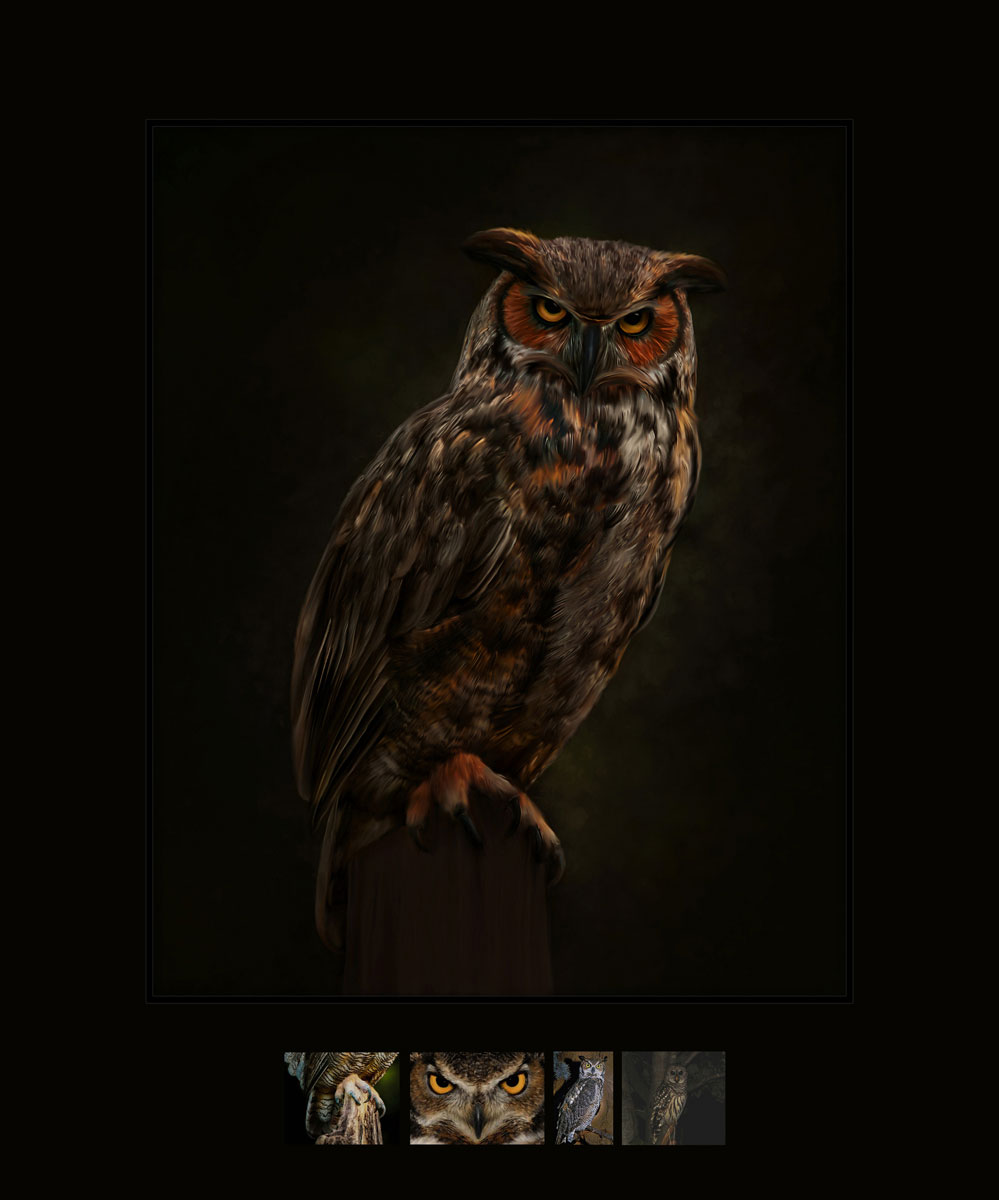999x1200 pixels.
Task: Open the barred owl reference thumbnail
Action: point(674,1097)
